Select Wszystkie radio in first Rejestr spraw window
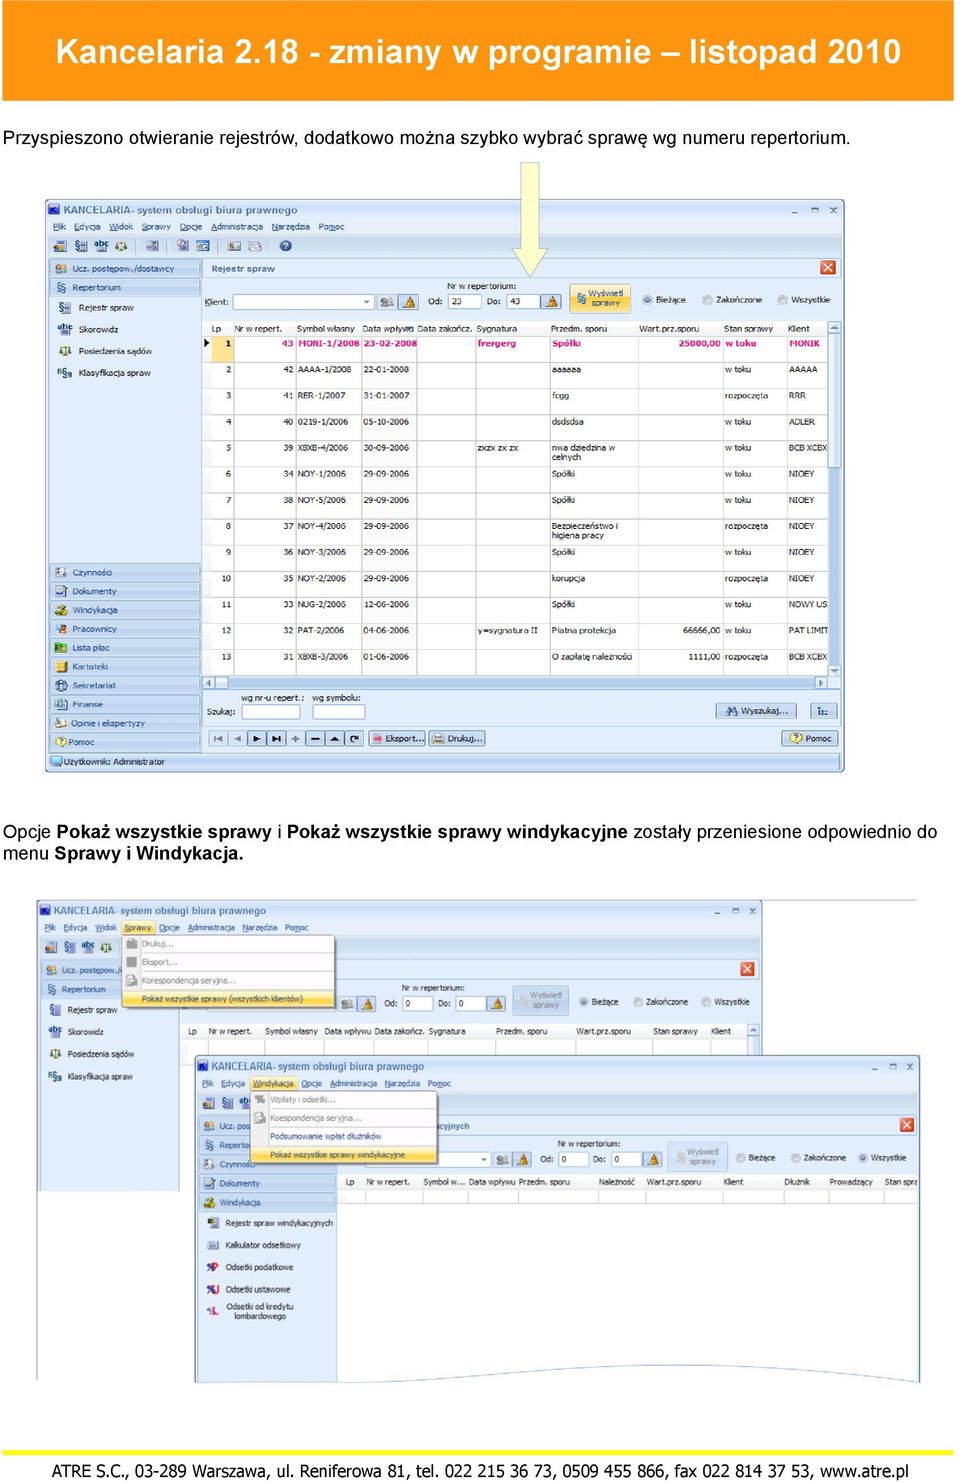 [803, 300]
